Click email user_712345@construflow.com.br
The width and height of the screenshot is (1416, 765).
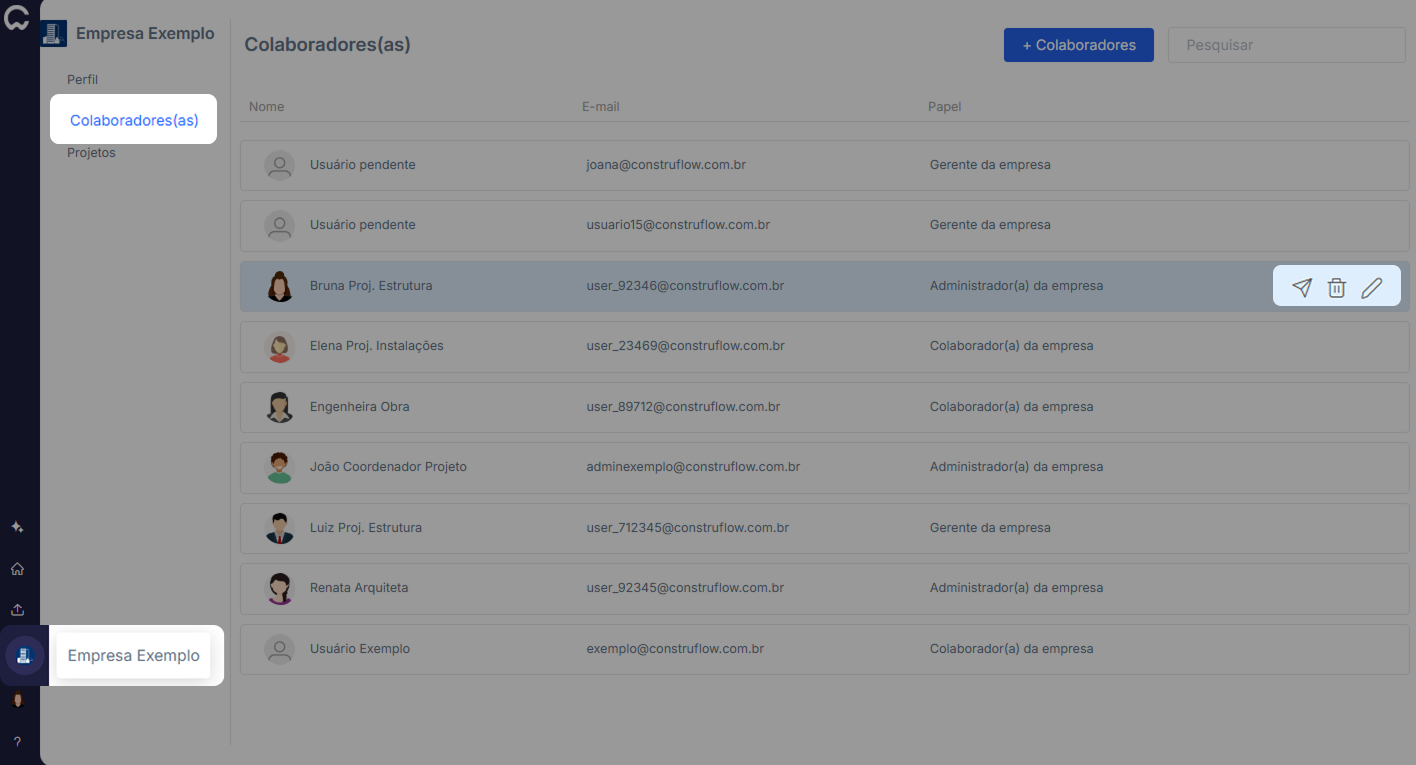point(688,528)
